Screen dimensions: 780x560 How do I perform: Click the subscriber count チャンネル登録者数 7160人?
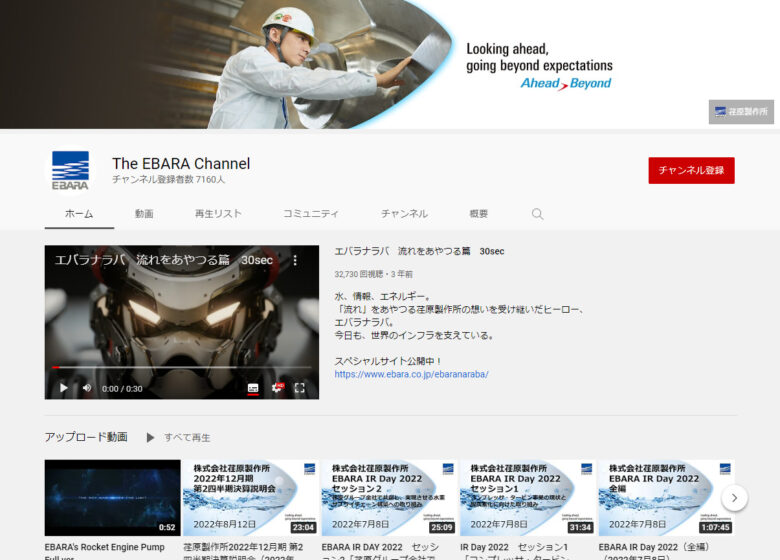coord(169,180)
